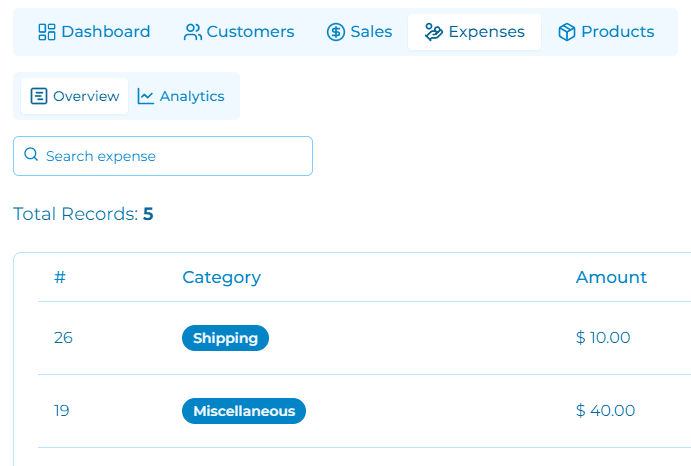This screenshot has height=466, width=691.
Task: Go to the Sales tab
Action: [359, 32]
